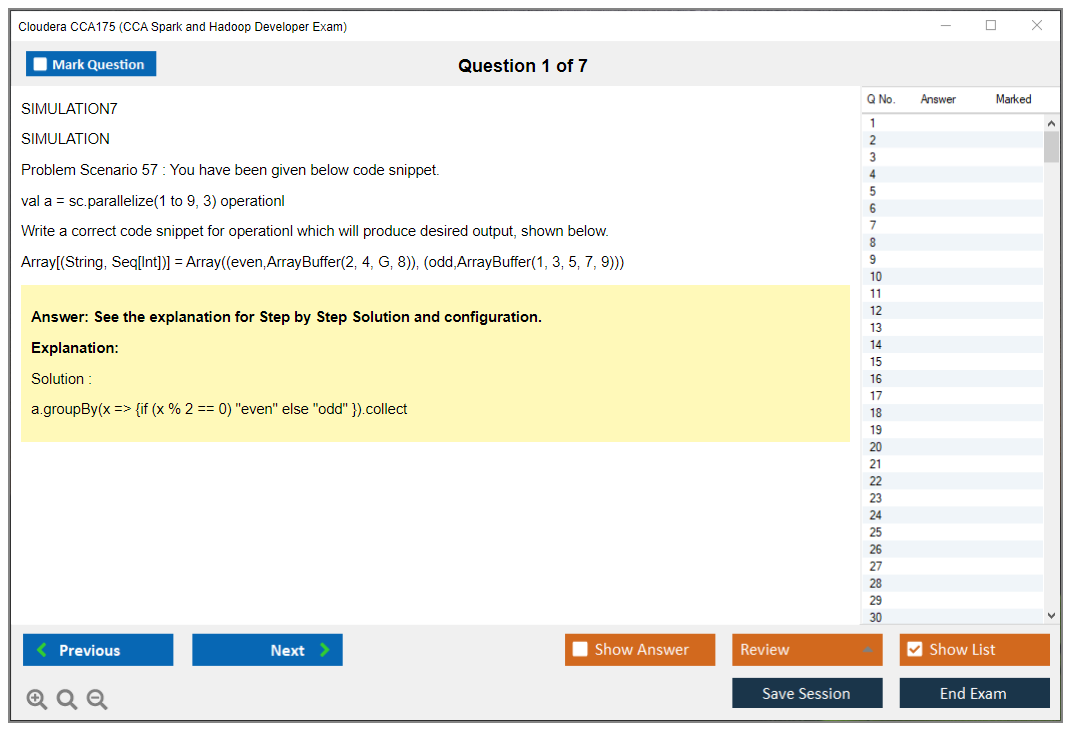The image size is (1075, 735).
Task: Click the zoom reset magnifier icon
Action: (x=67, y=700)
